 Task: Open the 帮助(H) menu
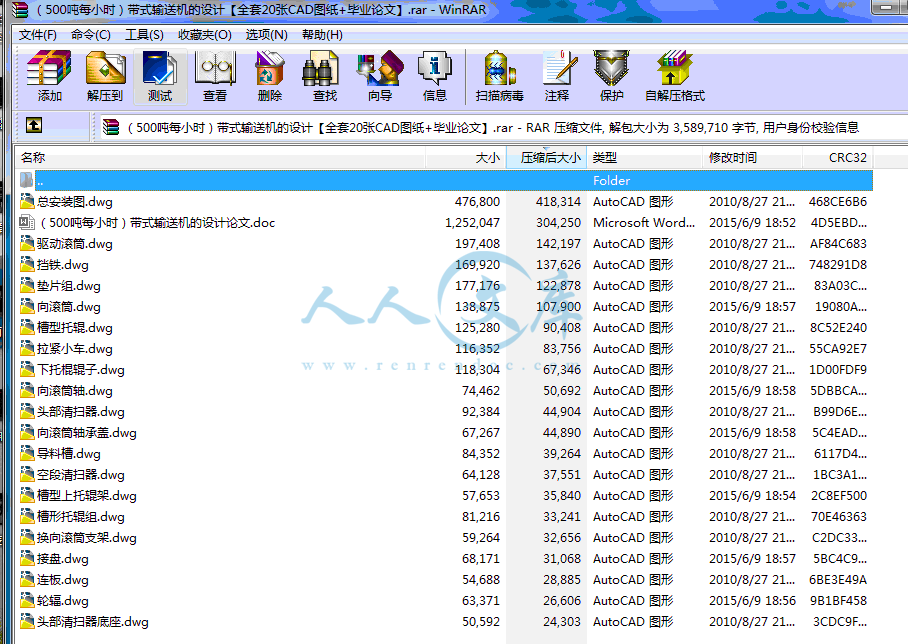point(322,35)
